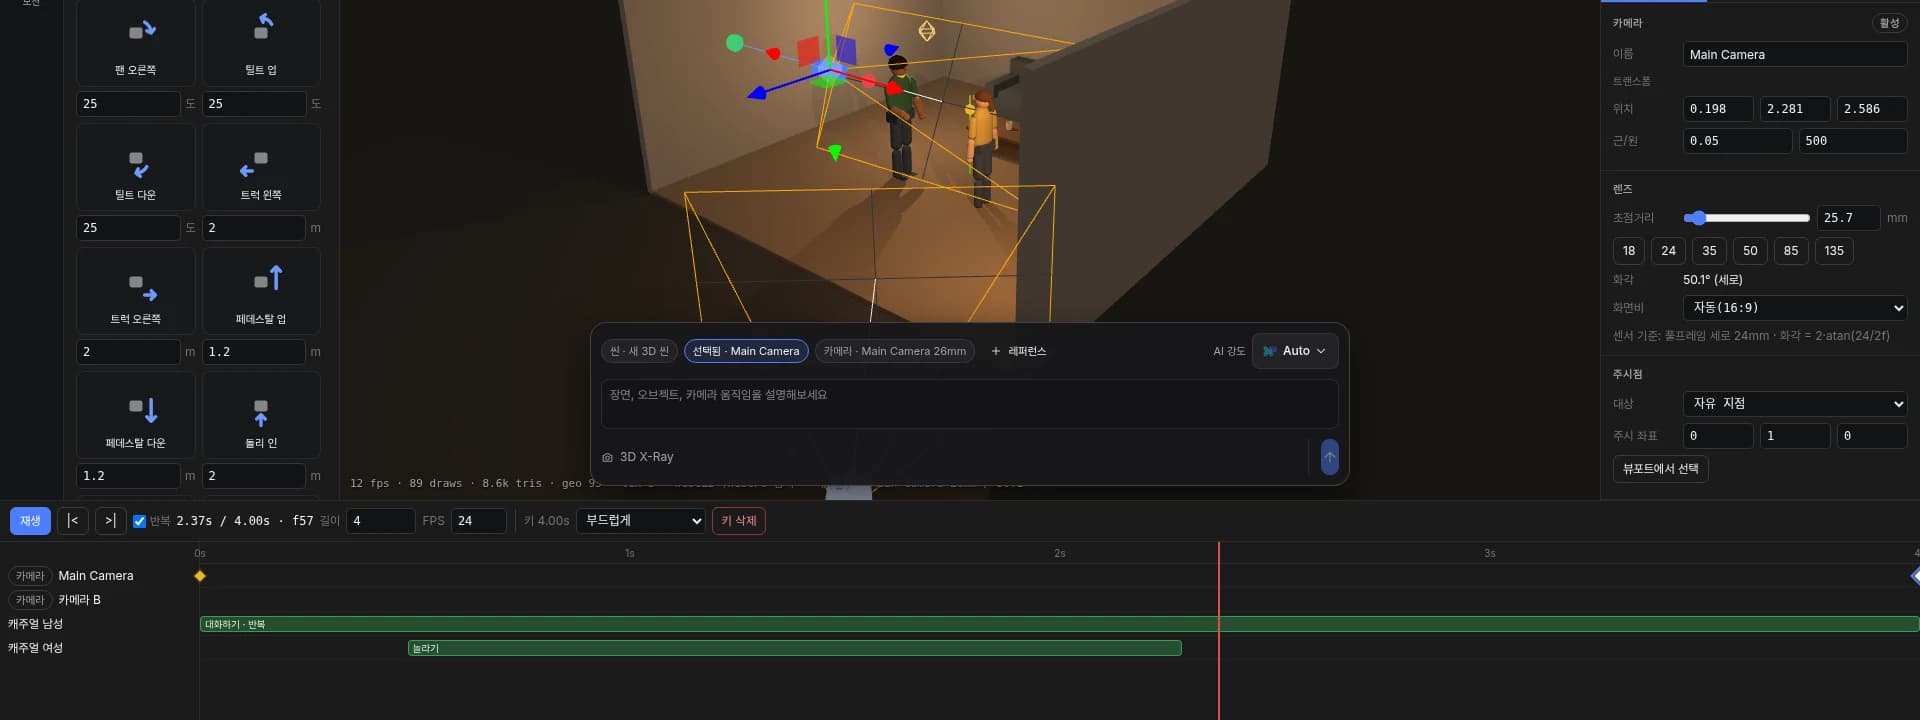Select the 팬 오른쪽 camera move icon
Viewport: 1920px width, 720px height.
tap(136, 42)
